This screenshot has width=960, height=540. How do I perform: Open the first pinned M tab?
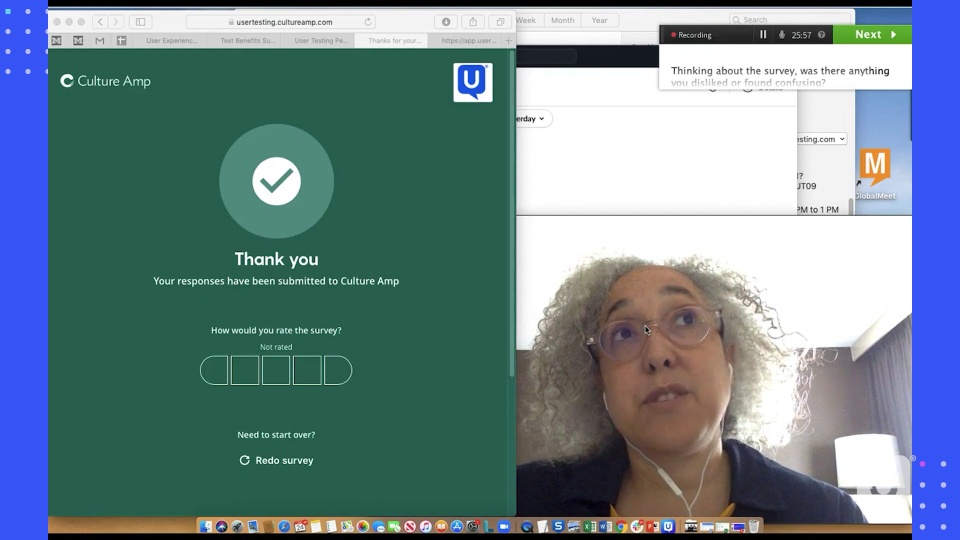tap(56, 40)
